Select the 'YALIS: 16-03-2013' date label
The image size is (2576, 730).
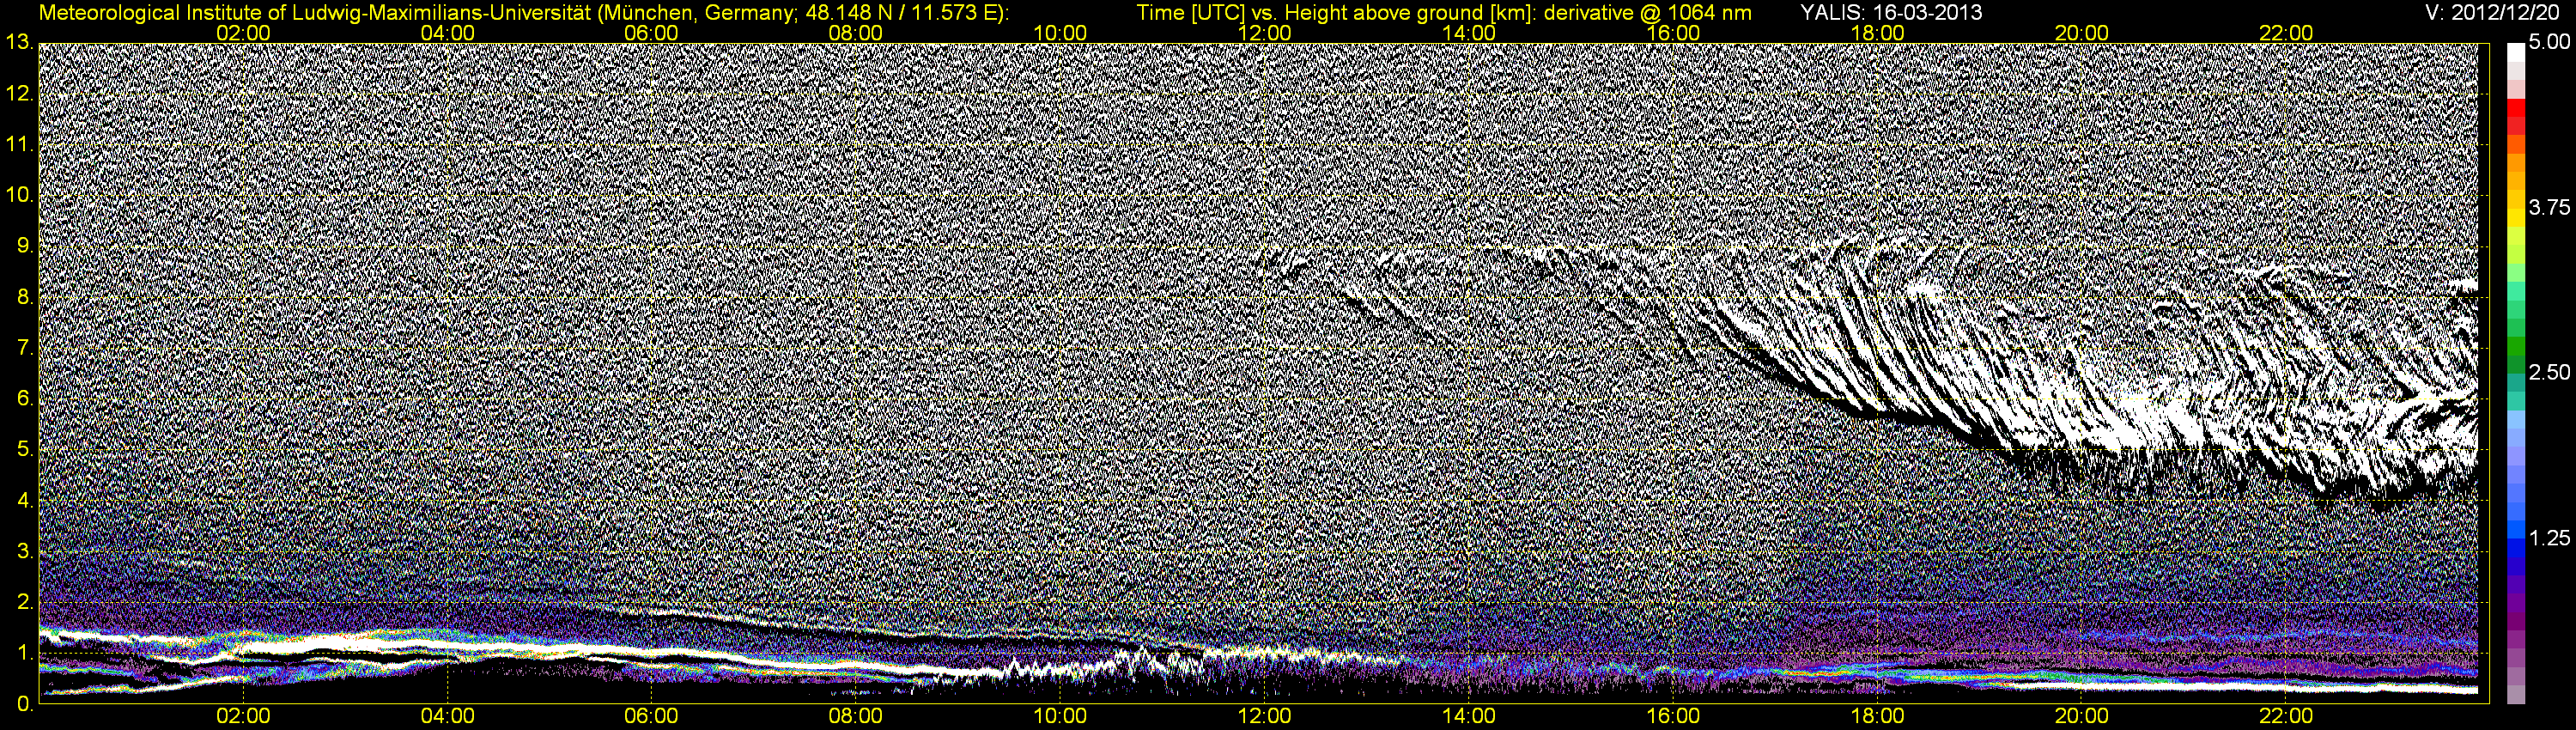tap(1891, 13)
